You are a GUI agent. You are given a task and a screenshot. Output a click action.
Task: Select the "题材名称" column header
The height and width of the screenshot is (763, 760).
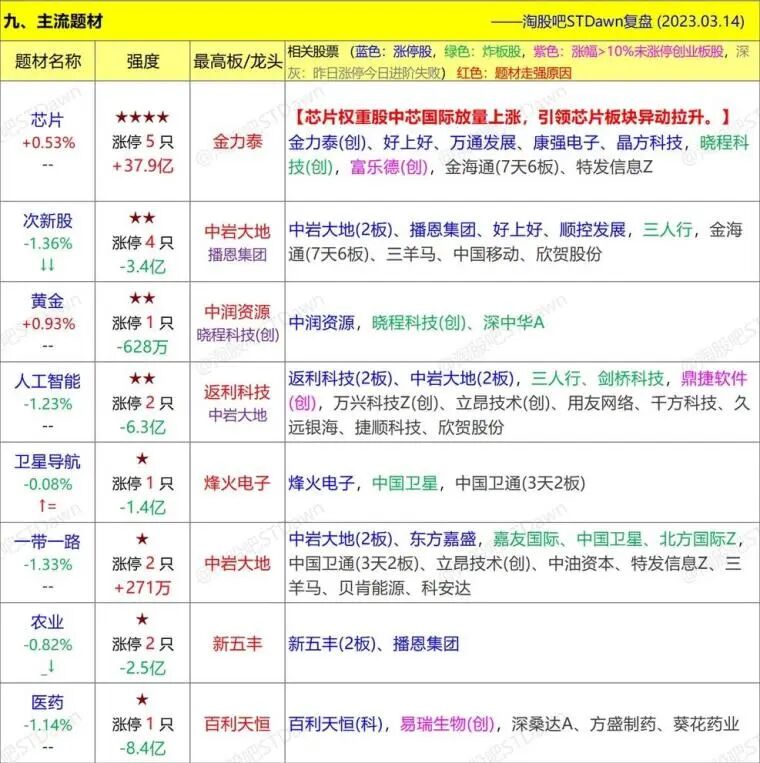[x=48, y=61]
